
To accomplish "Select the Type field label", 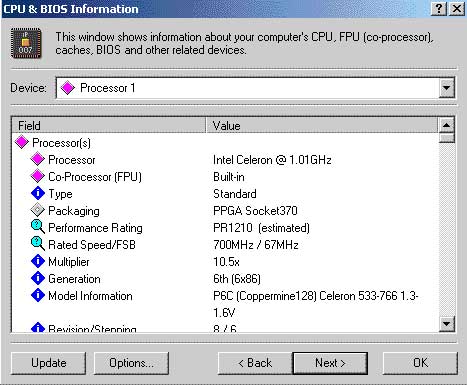I will coord(60,194).
